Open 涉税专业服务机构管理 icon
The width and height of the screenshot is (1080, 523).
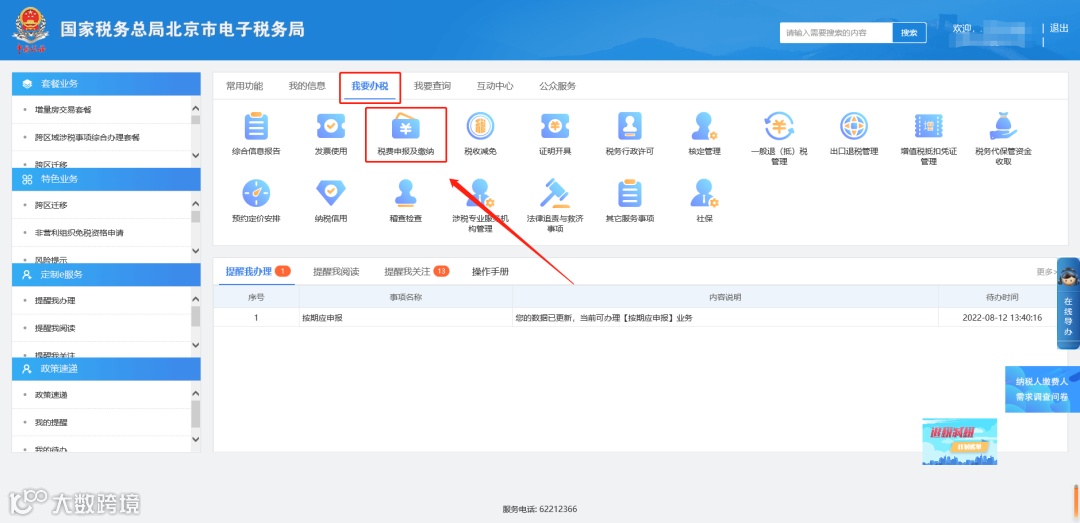tap(480, 193)
